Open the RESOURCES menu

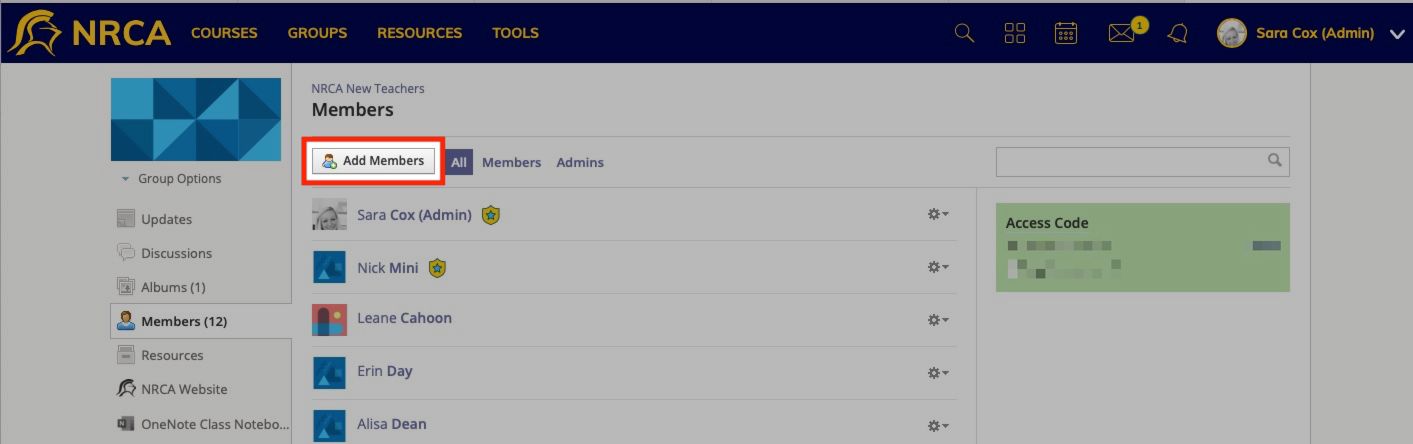(x=419, y=33)
